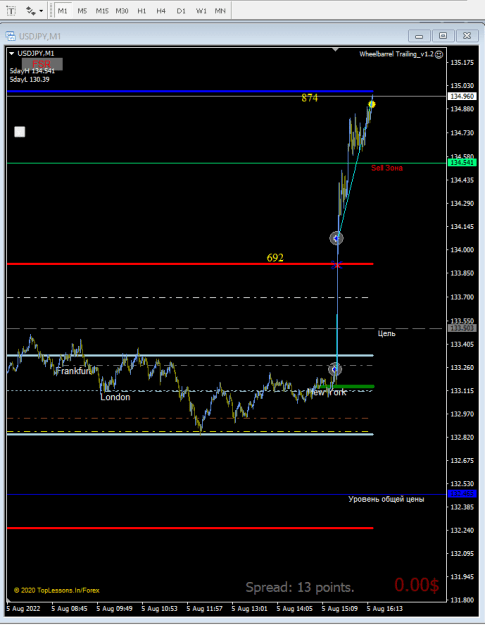This screenshot has width=485, height=625.
Task: Click the London session label
Action: (115, 397)
